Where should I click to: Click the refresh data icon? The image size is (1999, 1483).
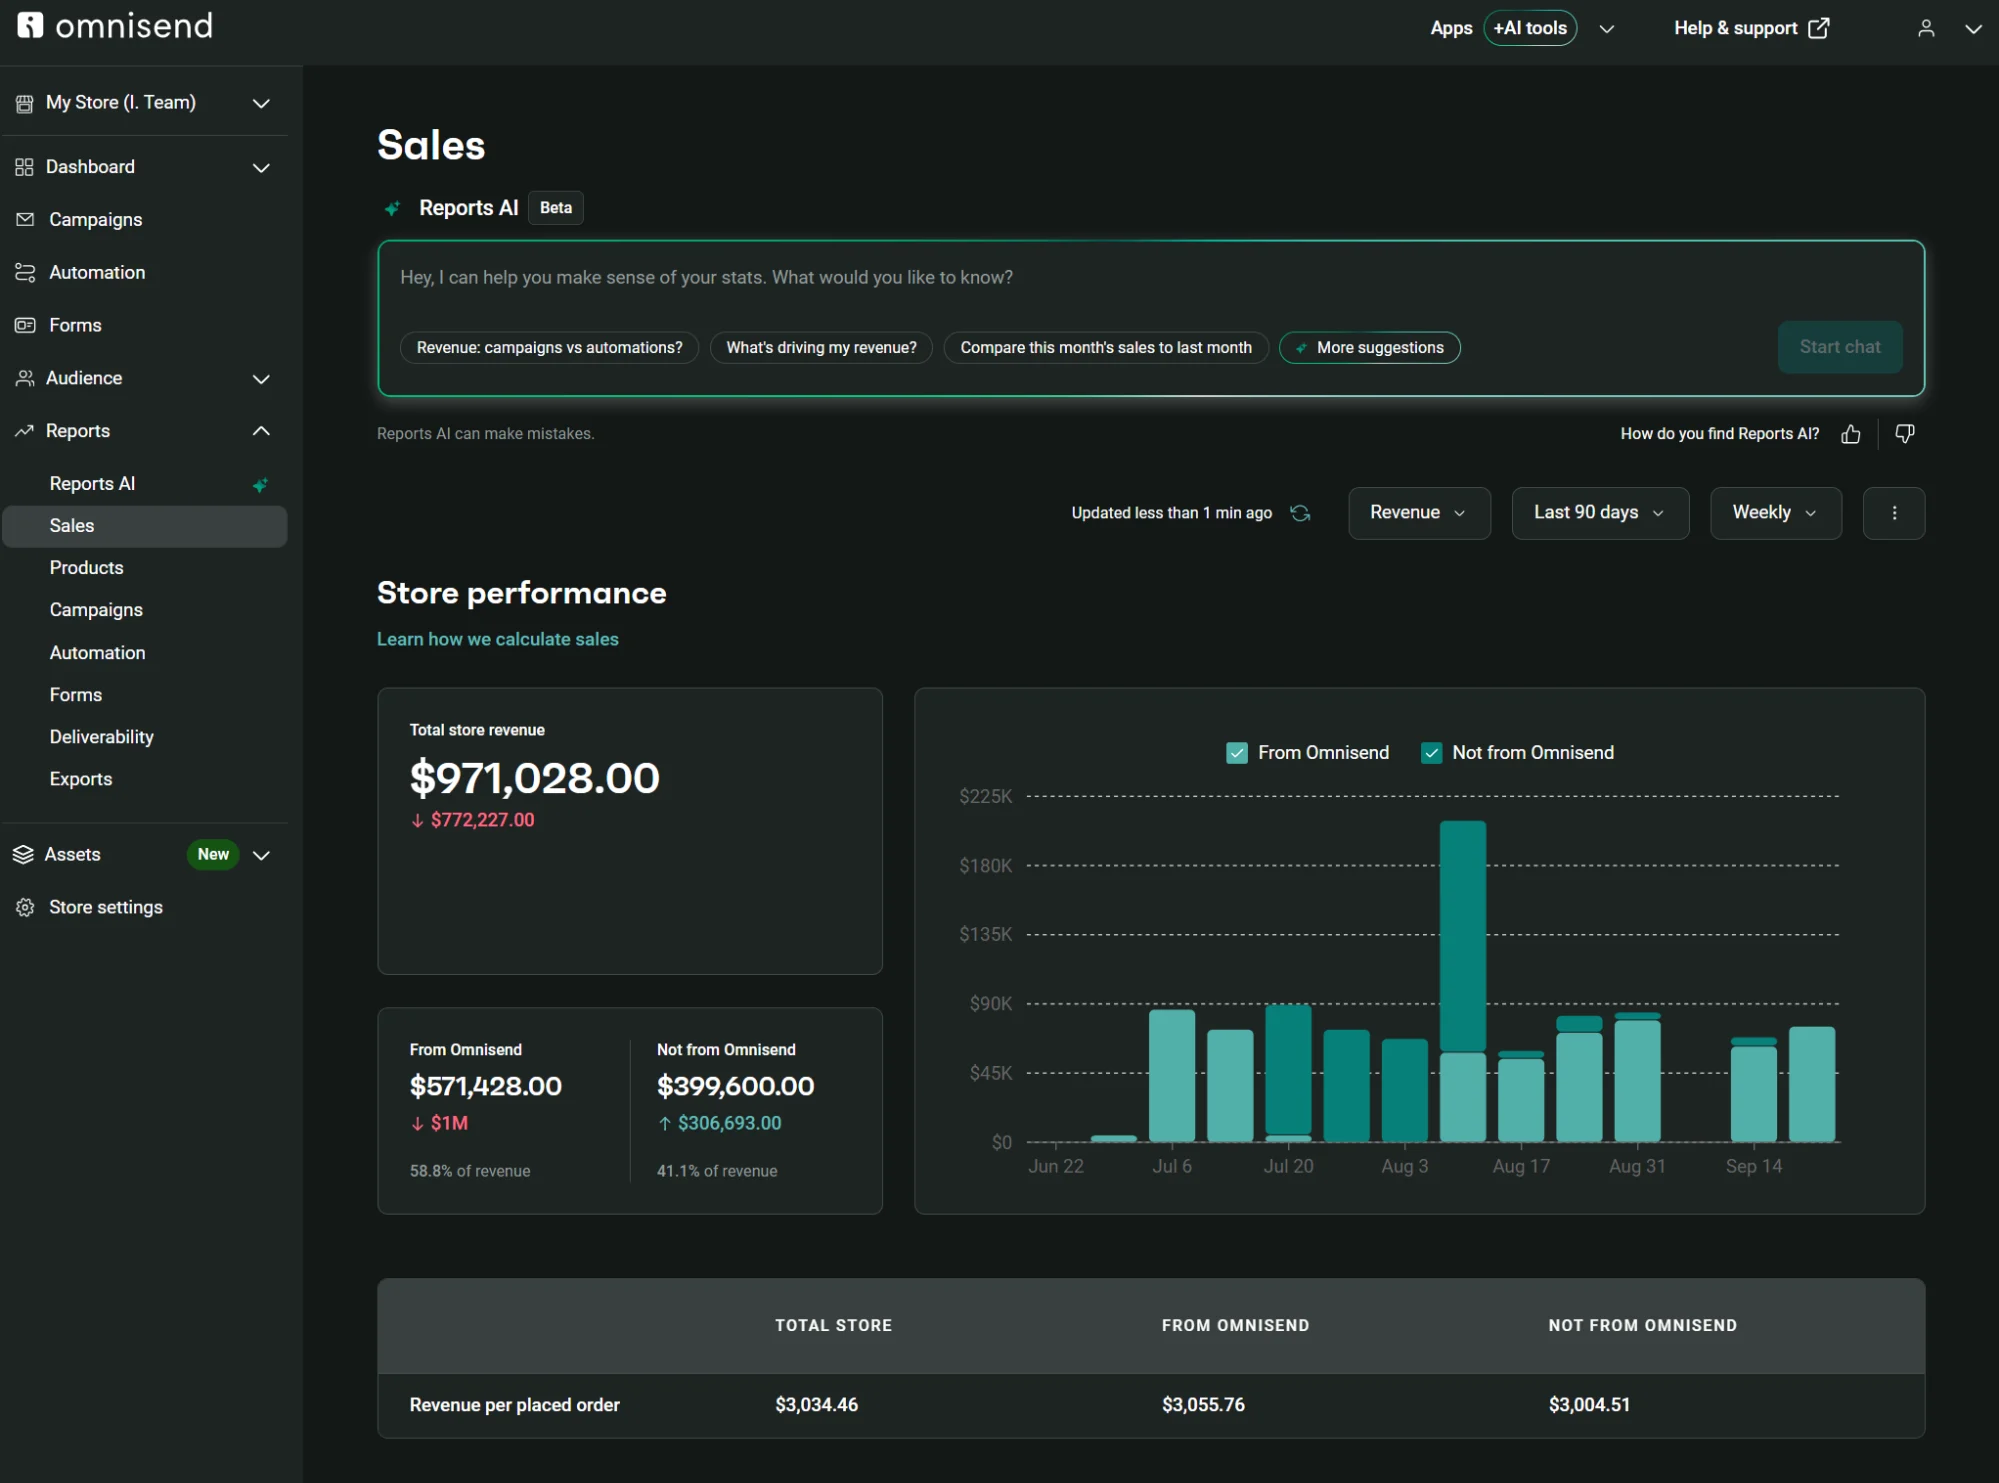coord(1300,513)
